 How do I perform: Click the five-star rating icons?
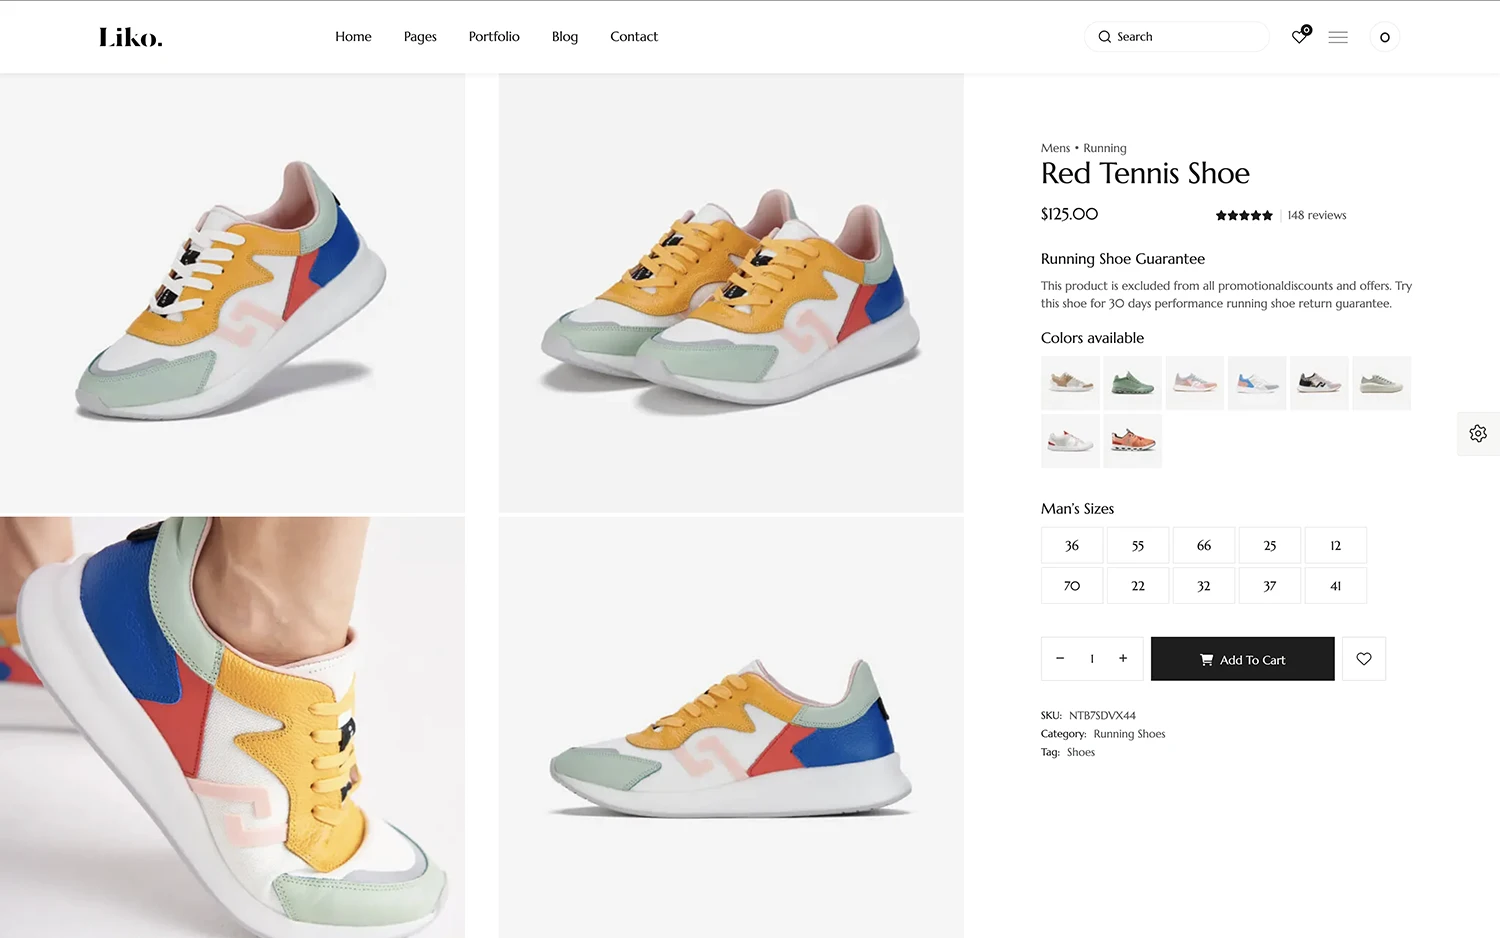[1244, 216]
